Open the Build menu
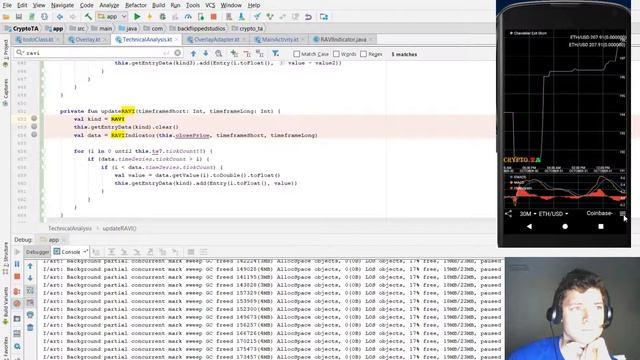This screenshot has width=640, height=360. point(158,5)
